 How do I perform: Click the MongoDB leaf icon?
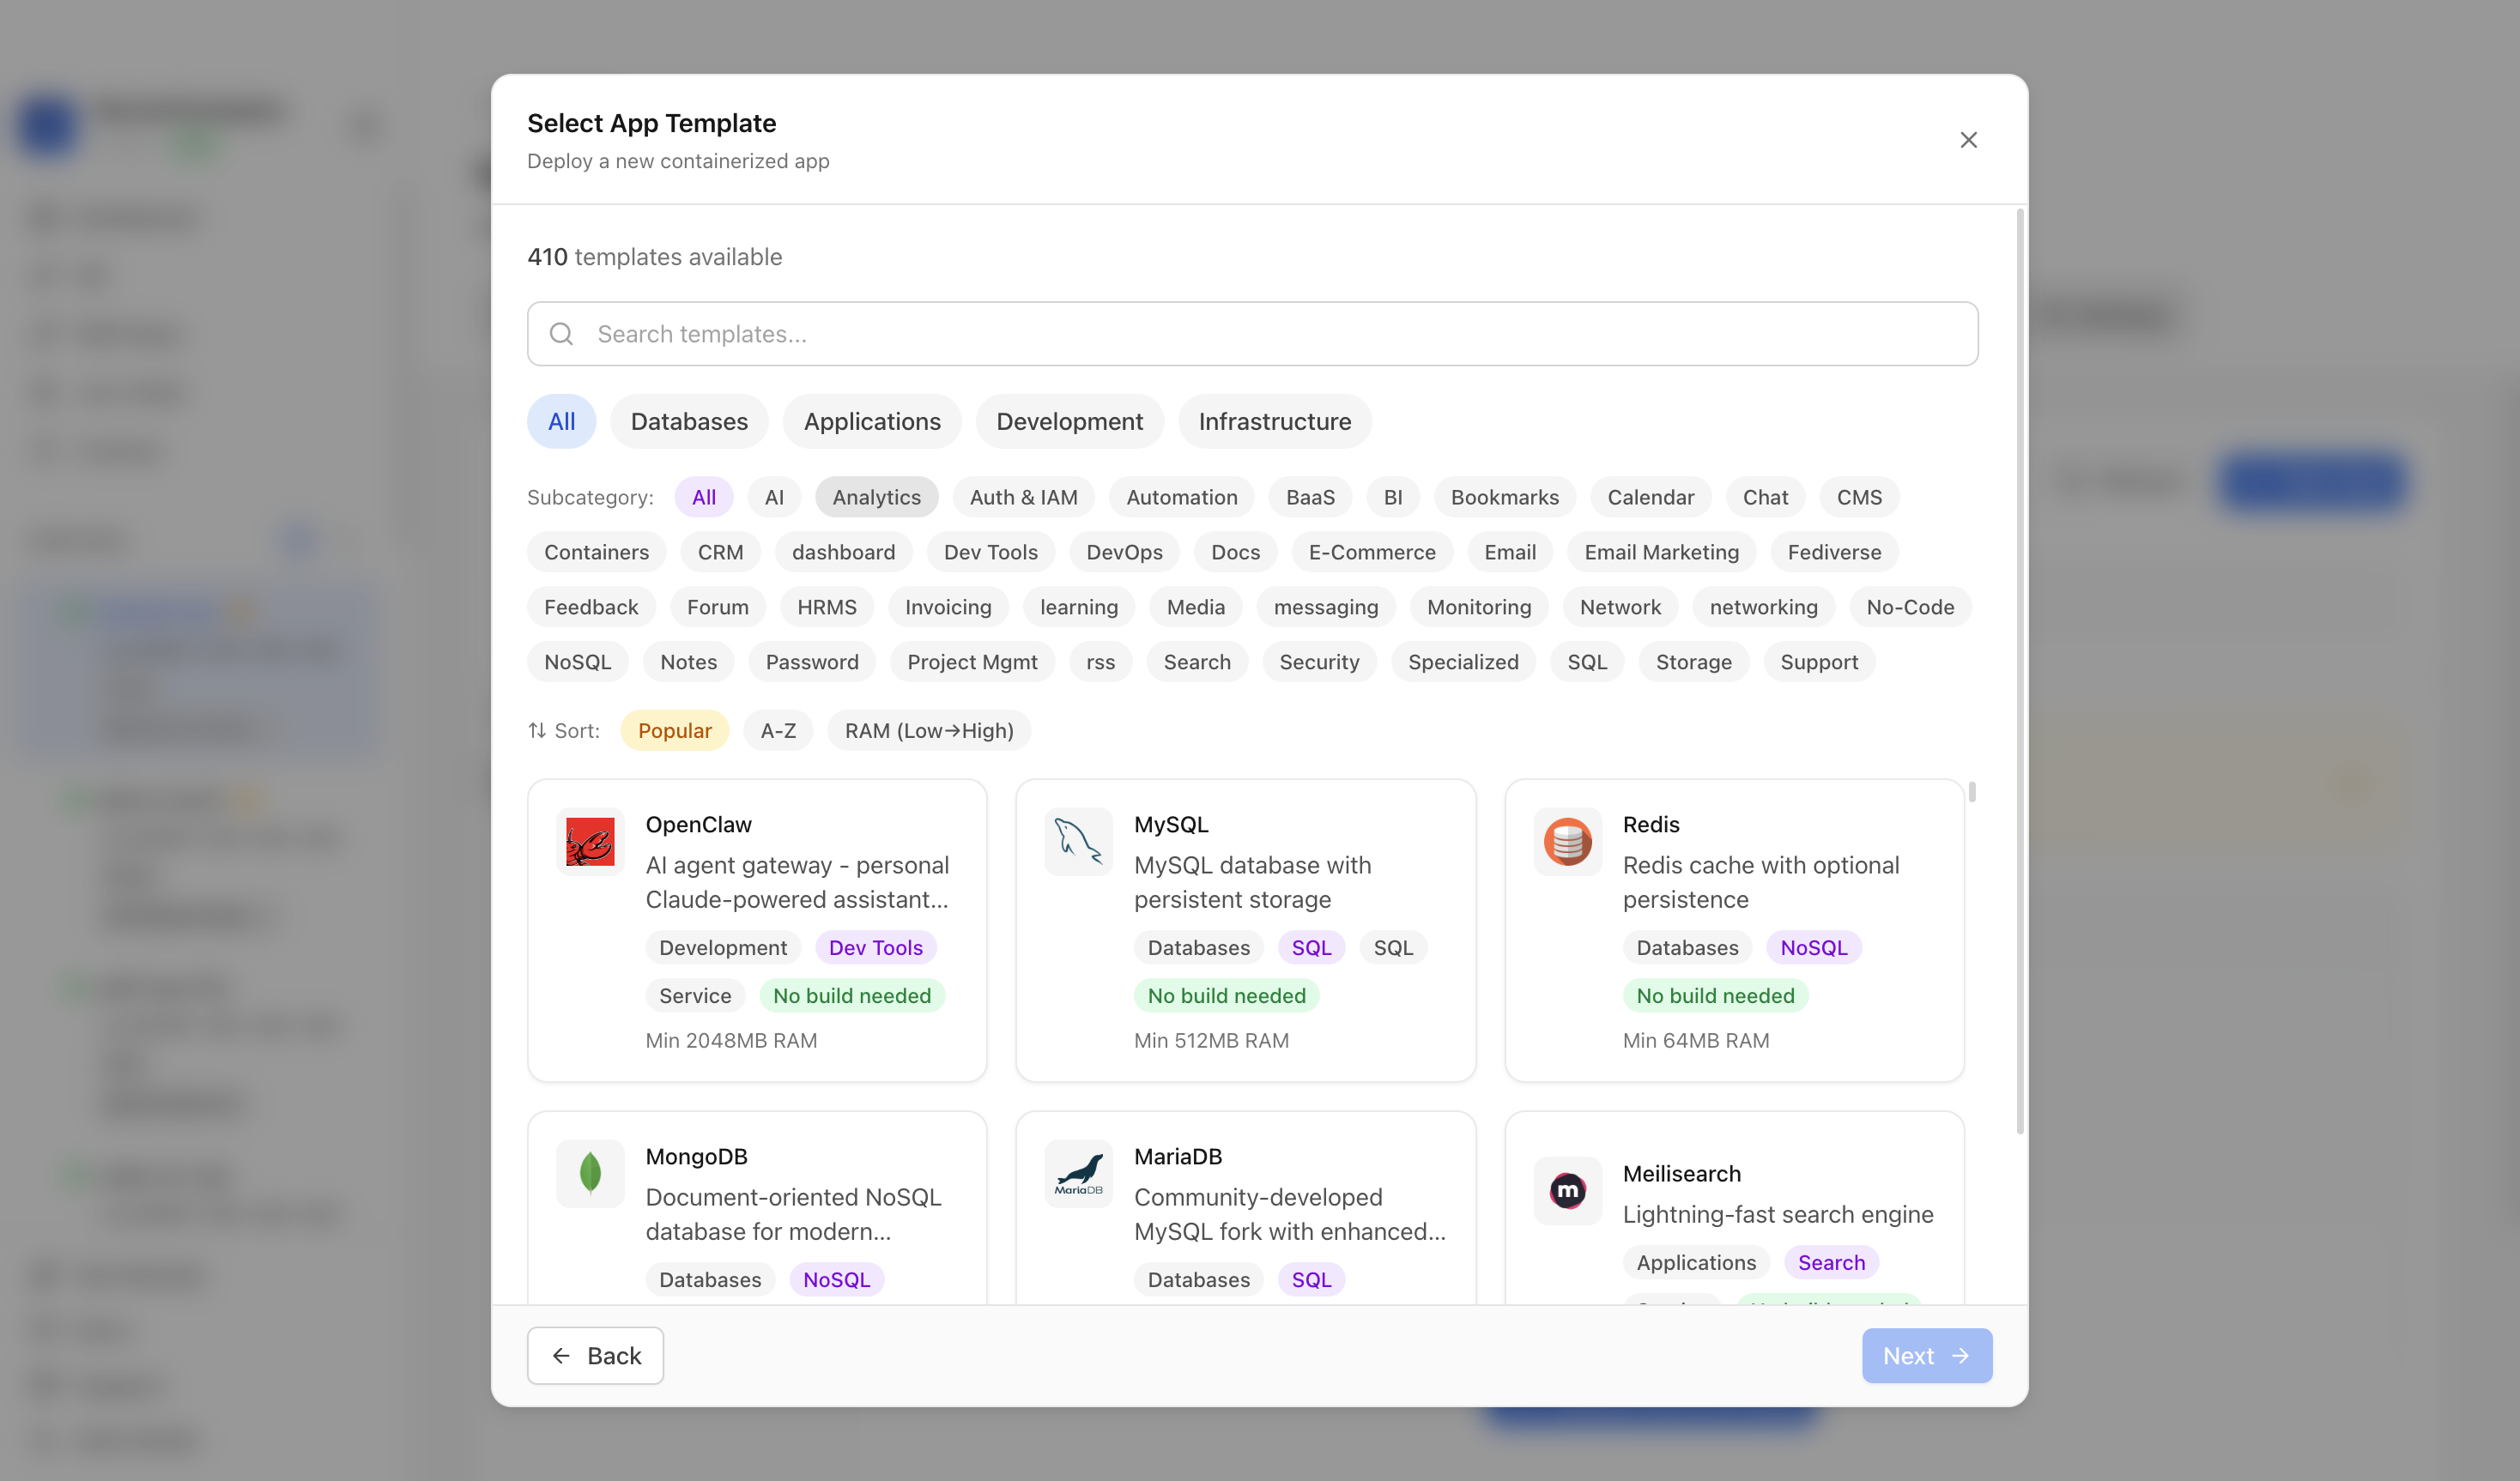tap(590, 1173)
